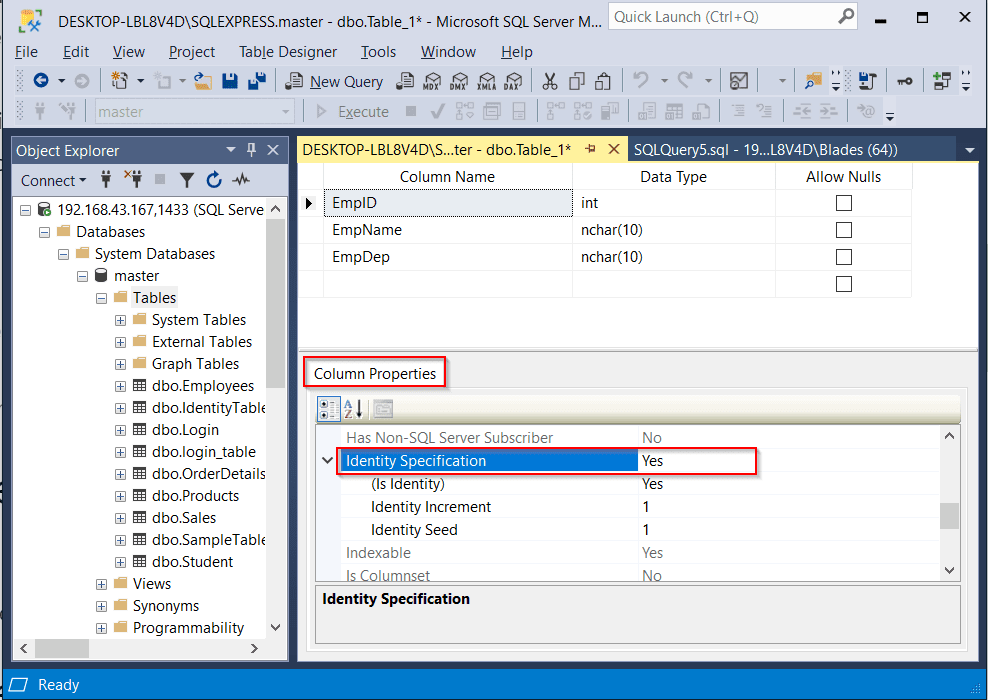Toggle Allow Nulls on the EmpDep row
The height and width of the screenshot is (700, 988).
tap(843, 257)
